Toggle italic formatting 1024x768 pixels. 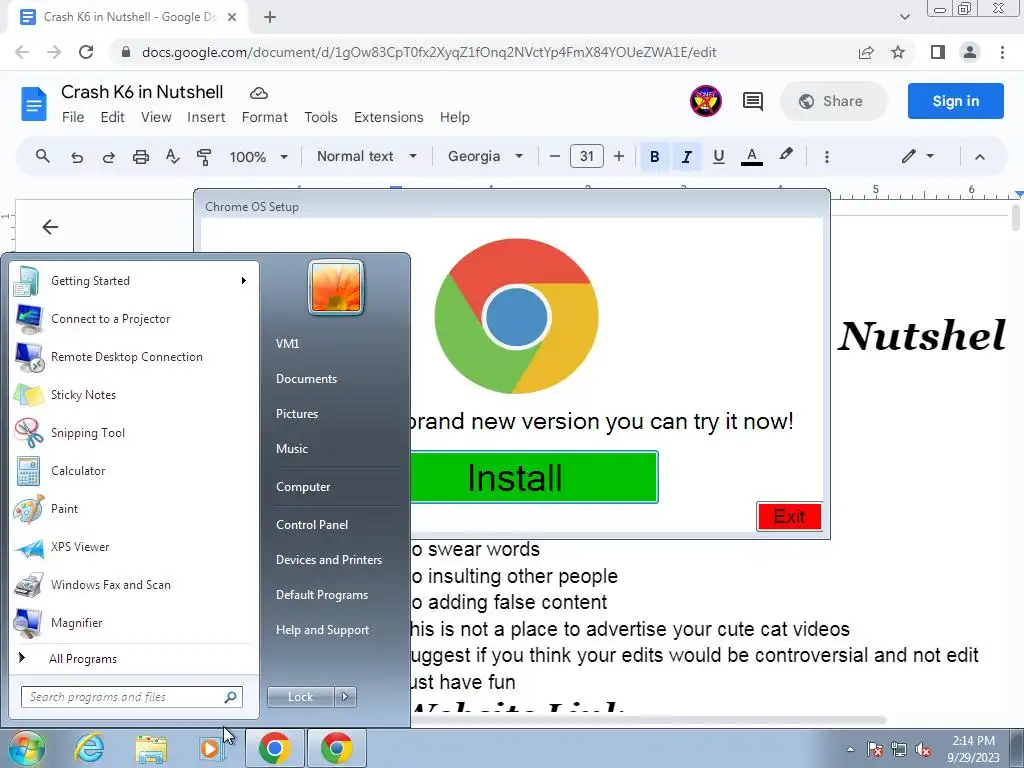[x=686, y=157]
